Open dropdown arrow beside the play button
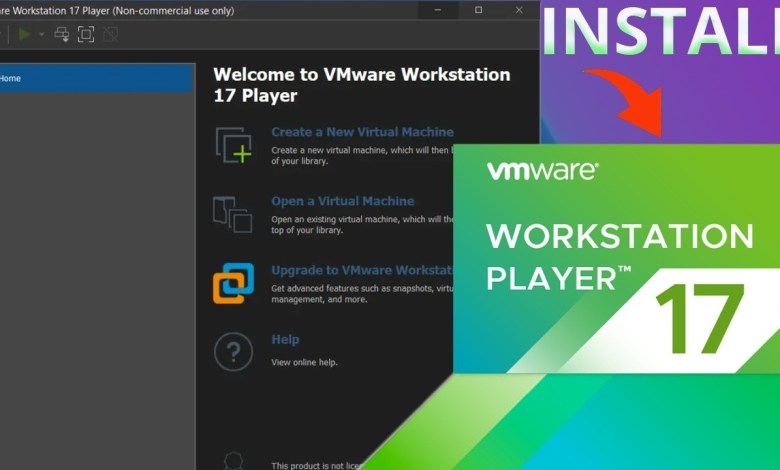This screenshot has height=470, width=780. click(42, 34)
